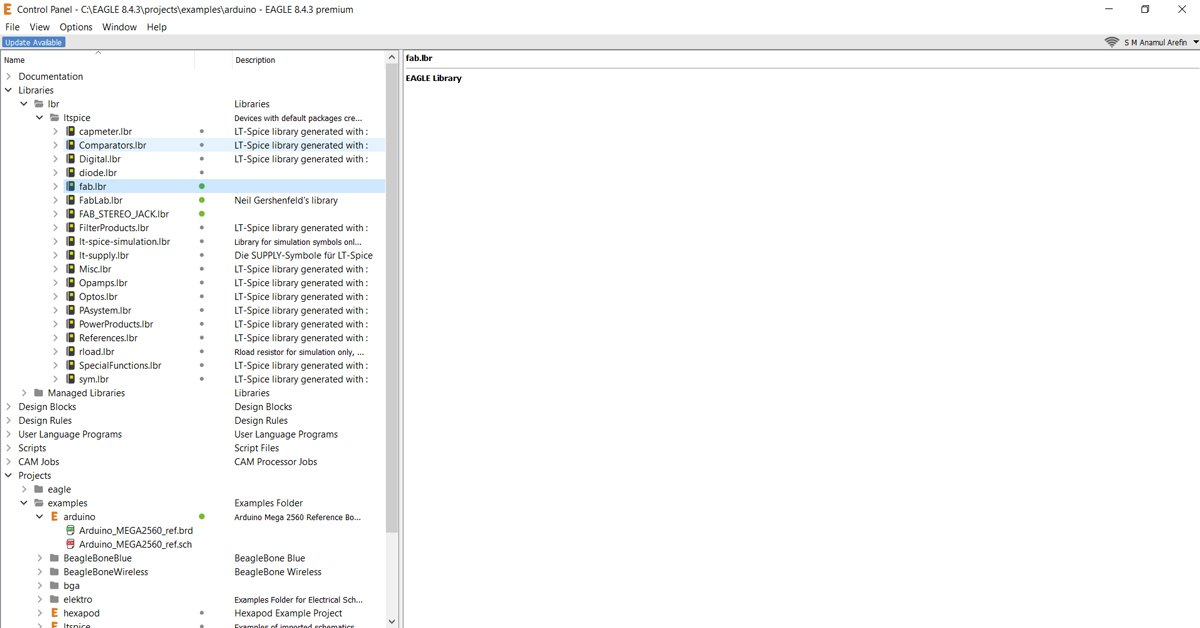The height and width of the screenshot is (628, 1200).
Task: Toggle the green dot for arduino project
Action: [202, 517]
